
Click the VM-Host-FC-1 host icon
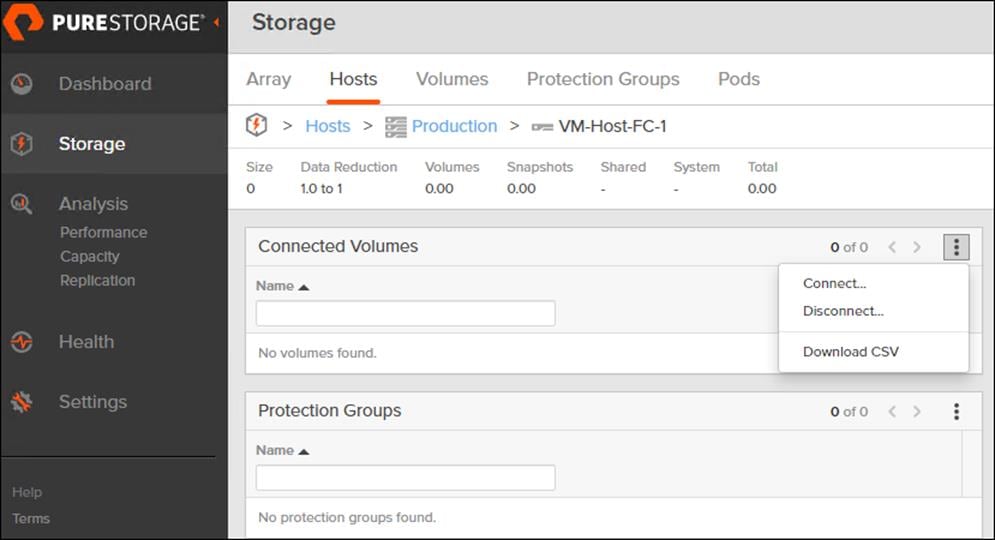pos(542,128)
